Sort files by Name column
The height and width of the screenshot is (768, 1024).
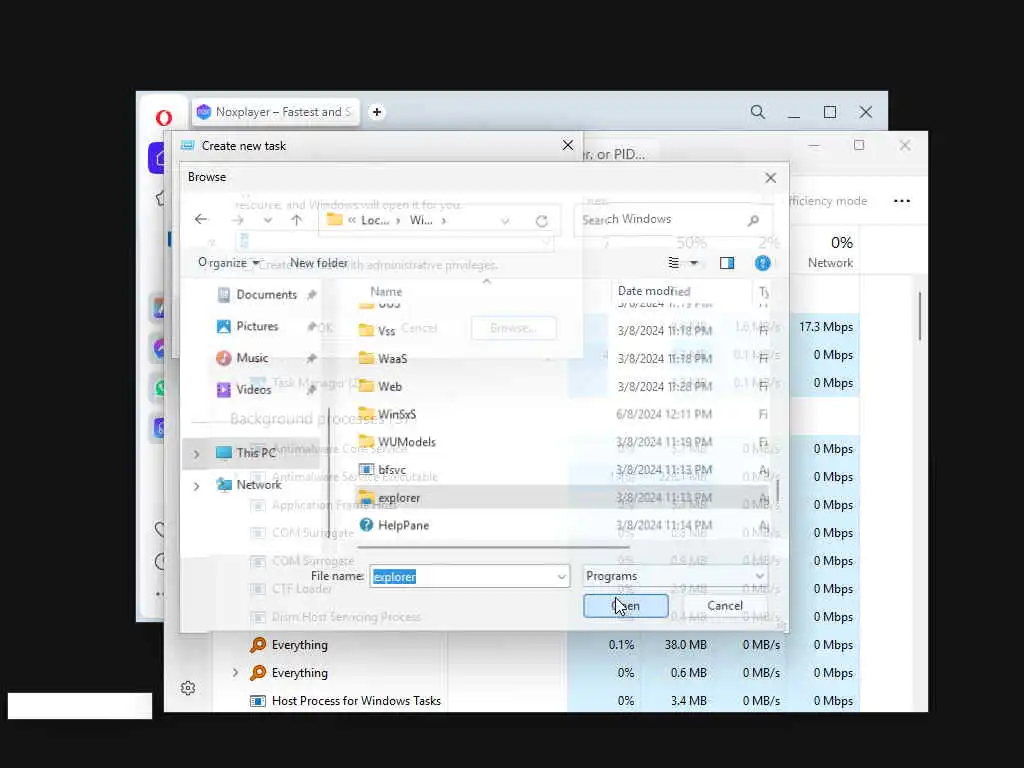pyautogui.click(x=386, y=291)
